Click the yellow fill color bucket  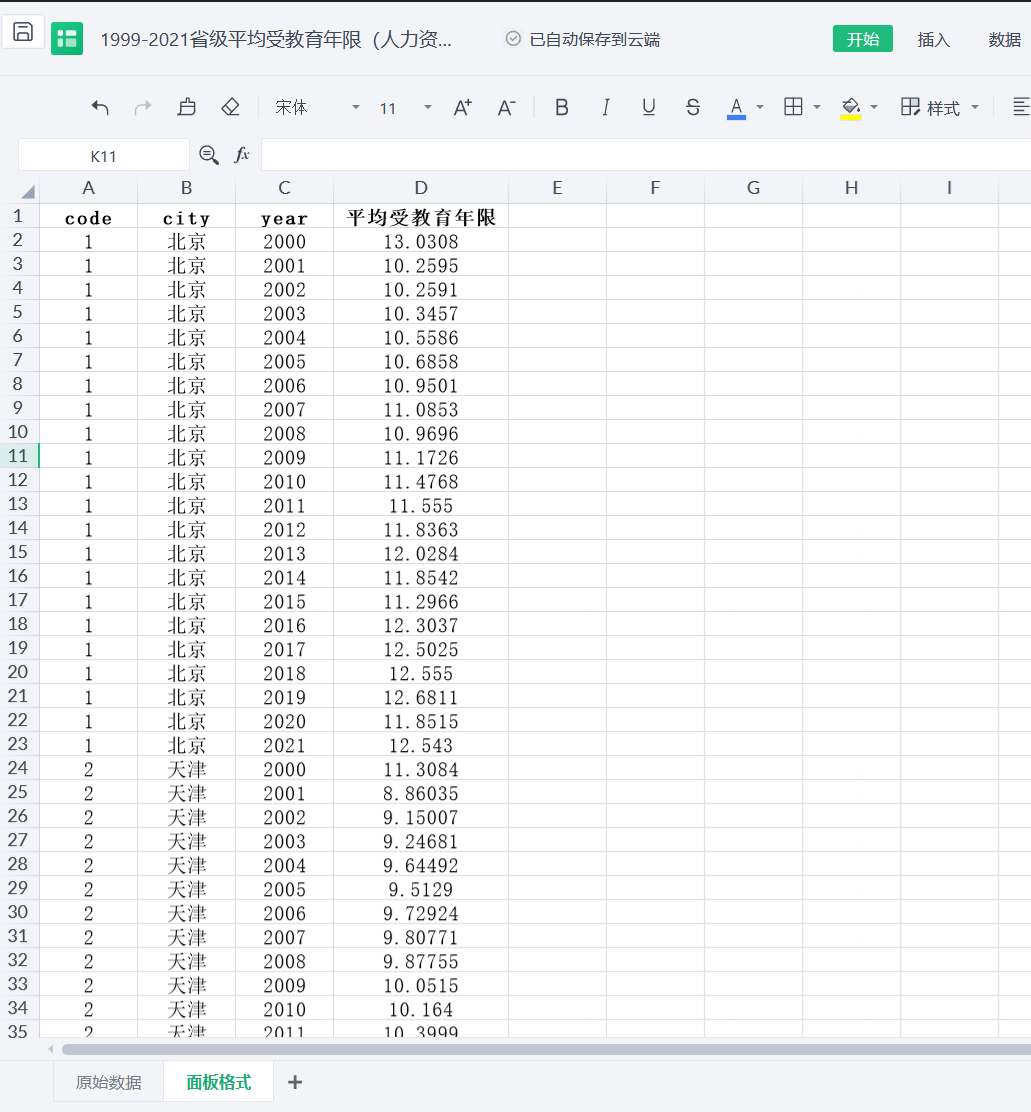[851, 107]
